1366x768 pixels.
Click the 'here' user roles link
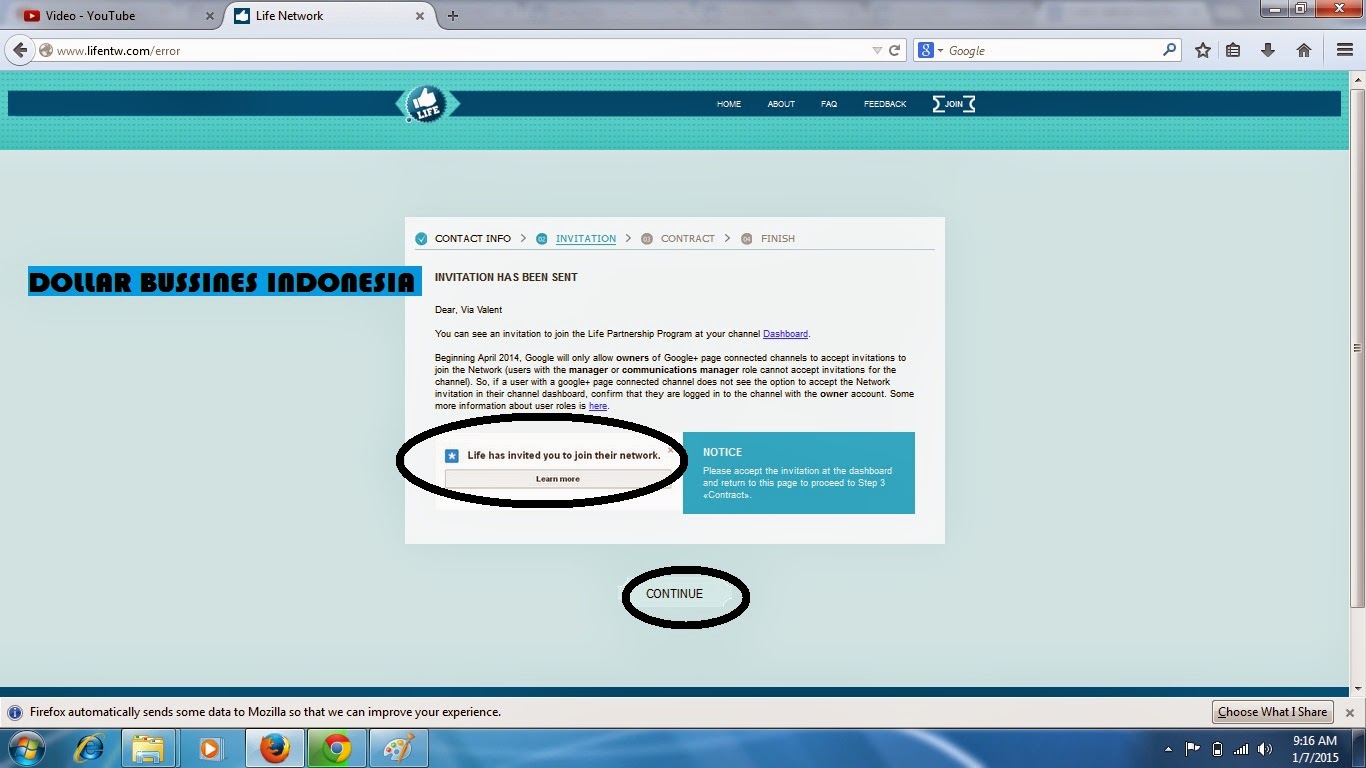pos(597,406)
